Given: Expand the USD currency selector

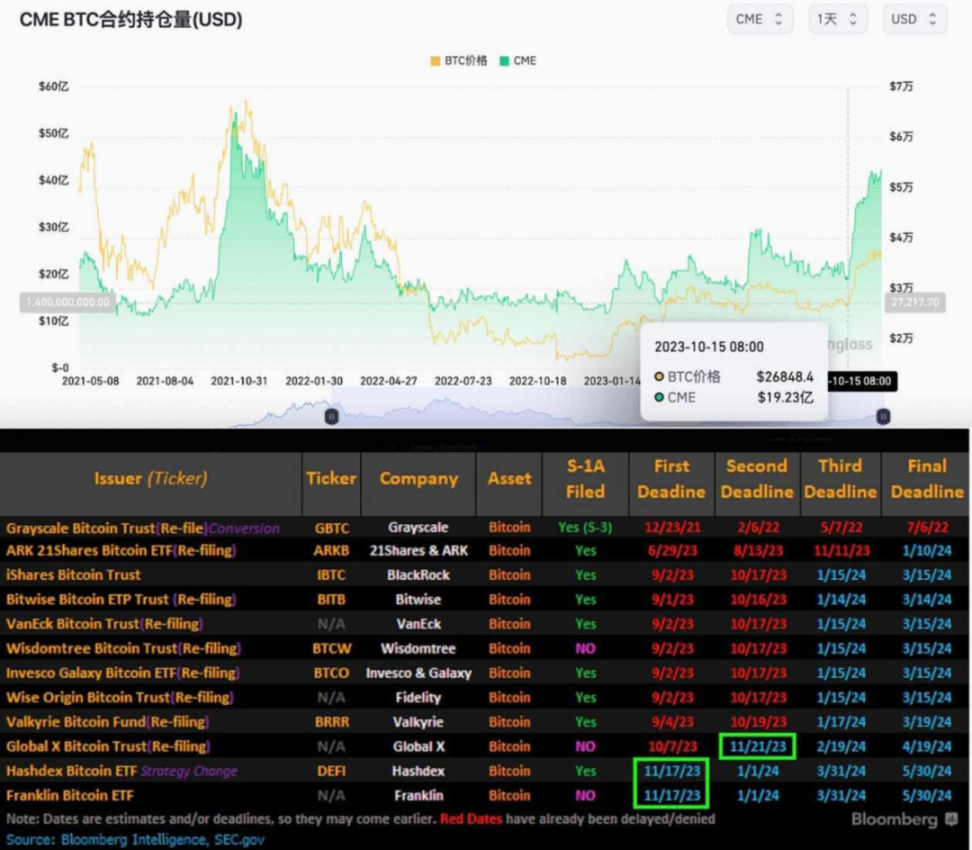Looking at the screenshot, I should [x=914, y=19].
